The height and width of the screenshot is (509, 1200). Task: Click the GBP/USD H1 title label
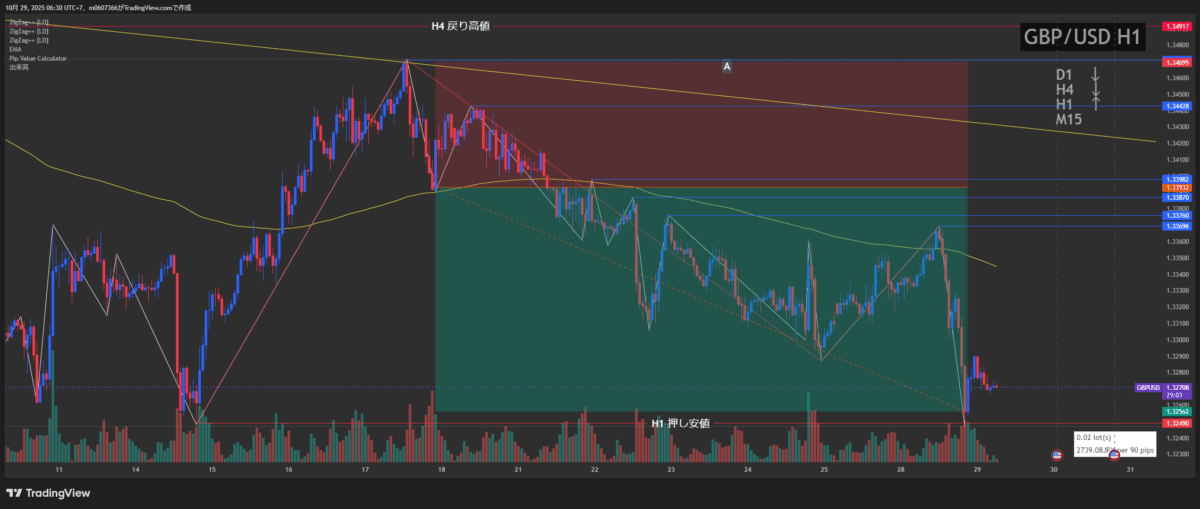tap(1083, 37)
